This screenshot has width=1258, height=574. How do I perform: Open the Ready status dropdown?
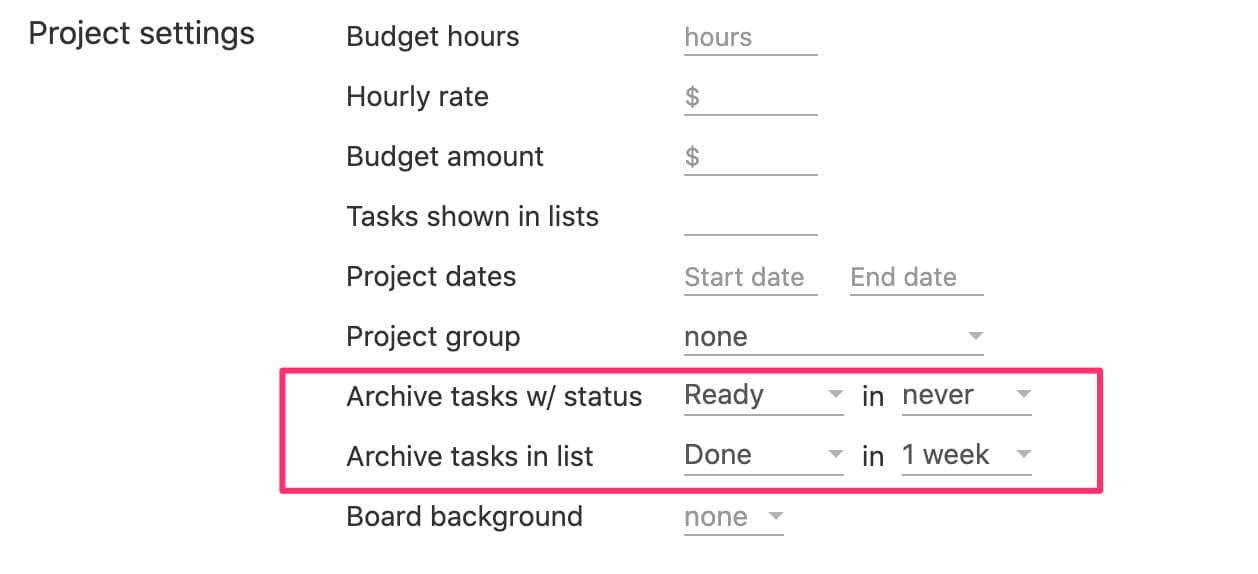point(764,396)
